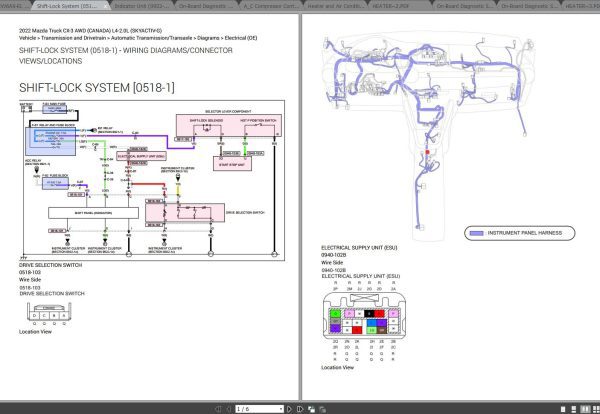Click the DRIVE SELECTION SWITCH connector drawing
Screen dimensions: 600x414
coord(49,314)
